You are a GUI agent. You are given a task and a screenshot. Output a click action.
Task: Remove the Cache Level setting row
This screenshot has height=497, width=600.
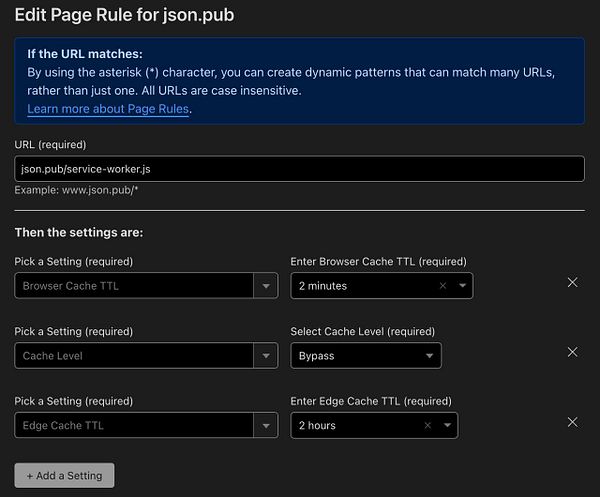[572, 352]
